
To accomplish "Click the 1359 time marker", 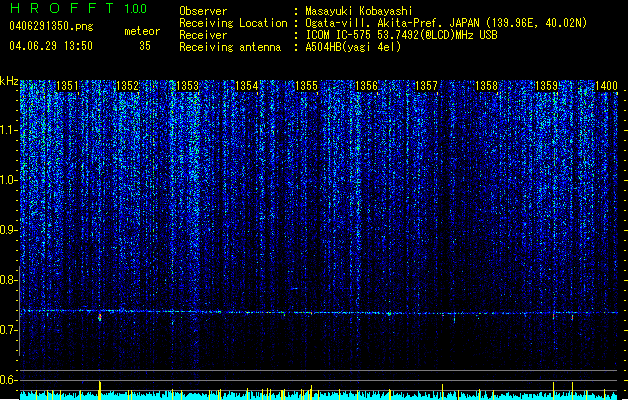I will click(x=546, y=86).
